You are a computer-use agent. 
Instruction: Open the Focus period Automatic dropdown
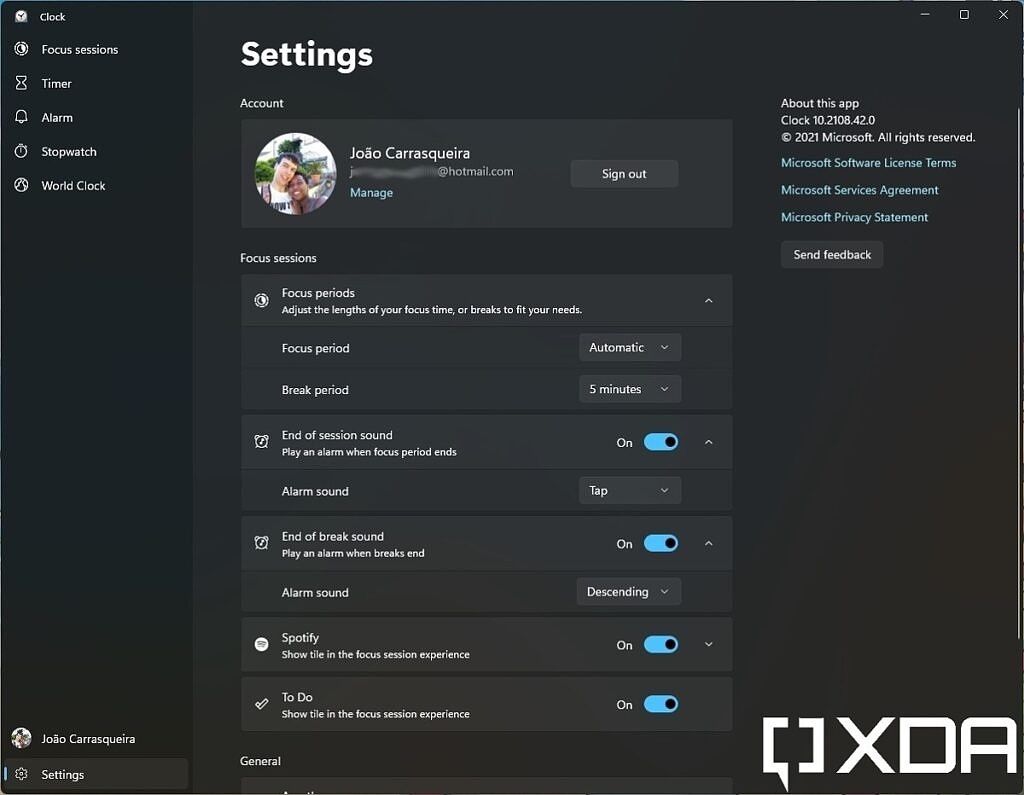tap(629, 347)
